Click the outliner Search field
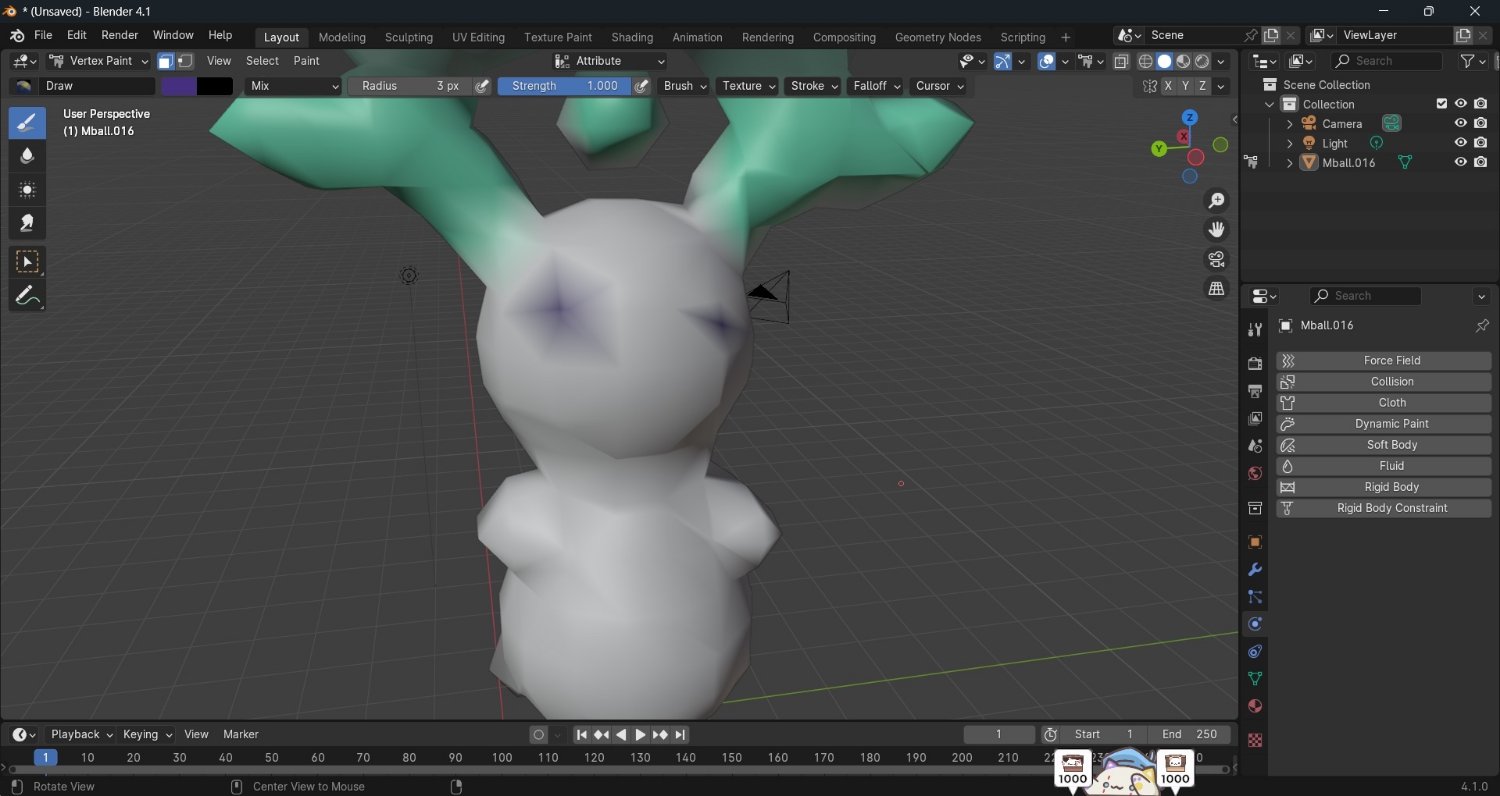 tap(1387, 61)
